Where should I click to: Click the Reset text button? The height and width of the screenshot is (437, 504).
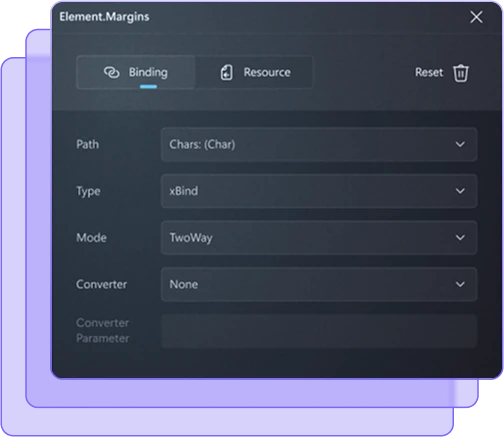[x=429, y=72]
